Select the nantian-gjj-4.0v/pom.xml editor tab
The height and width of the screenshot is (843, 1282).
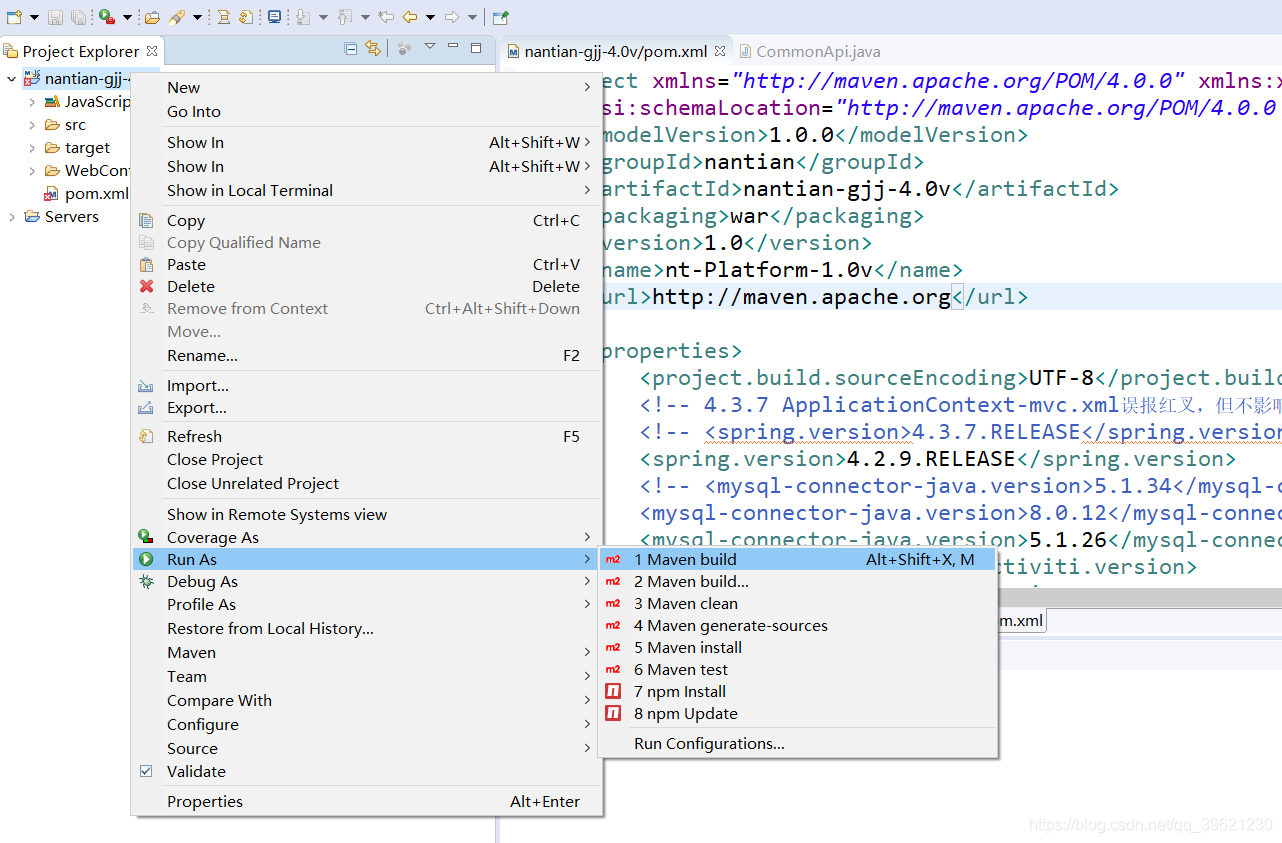click(615, 52)
